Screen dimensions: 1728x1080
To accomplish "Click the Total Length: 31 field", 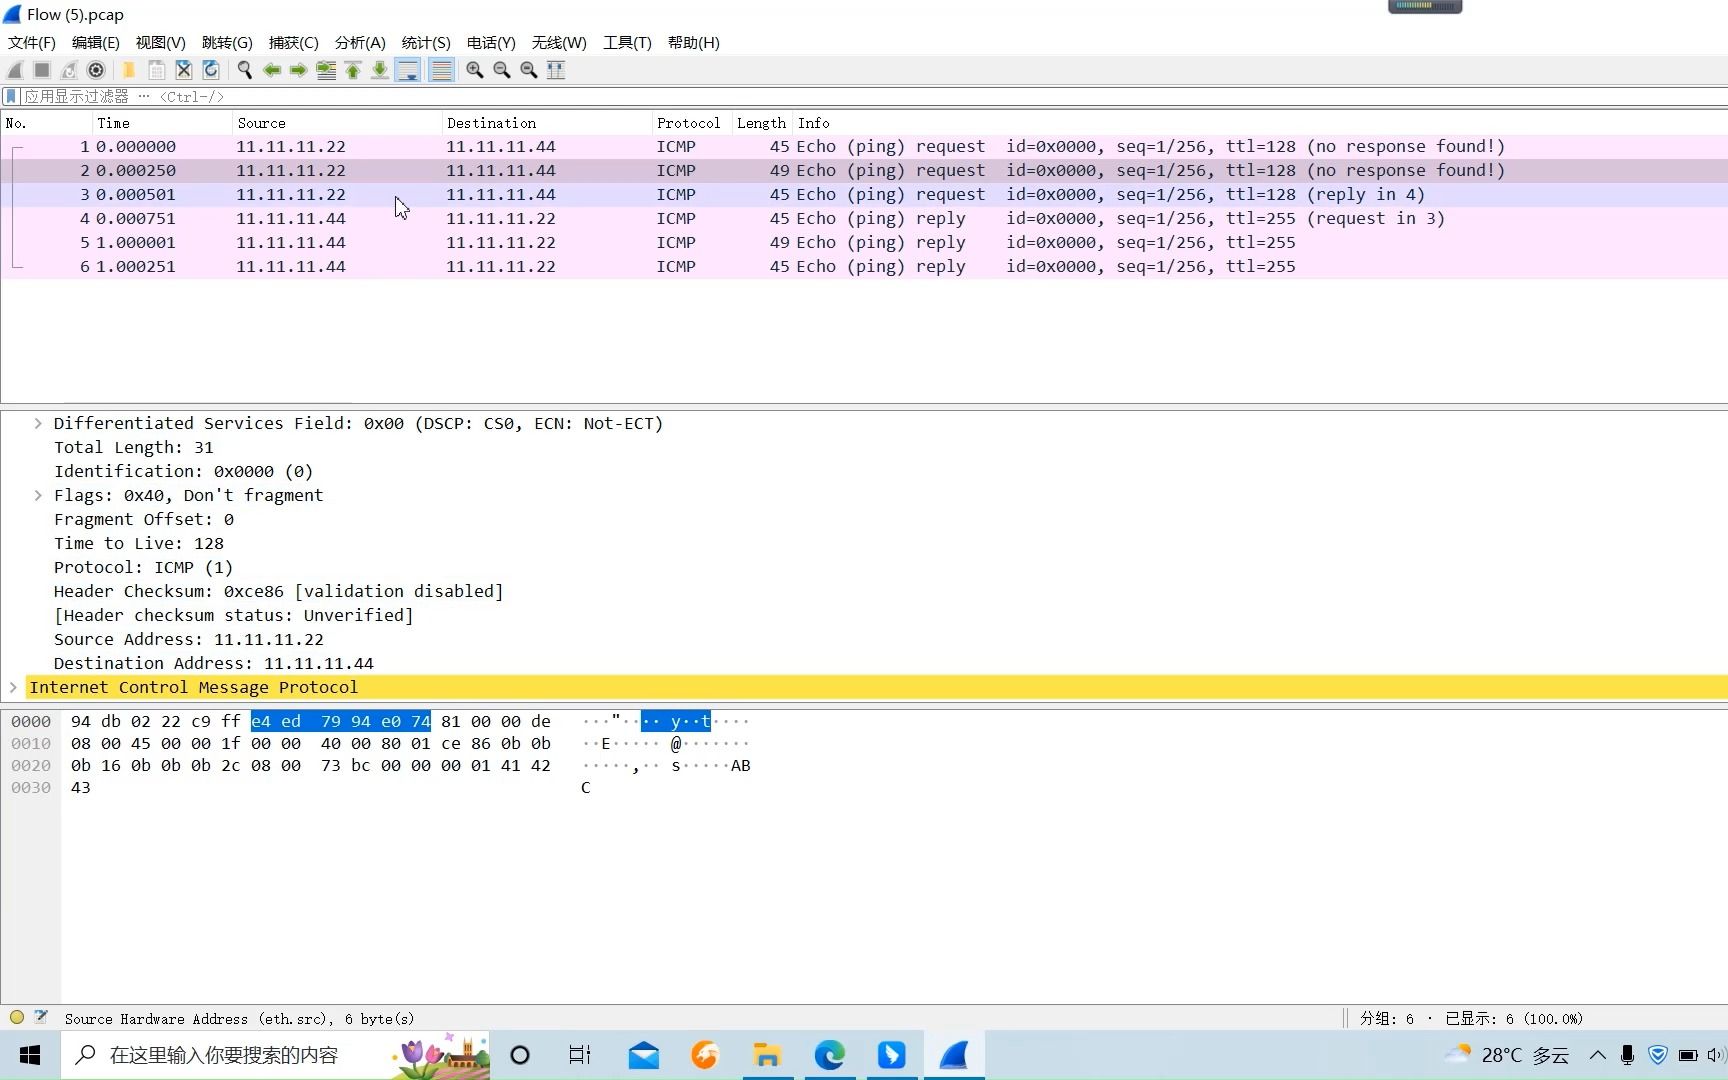I will (134, 447).
